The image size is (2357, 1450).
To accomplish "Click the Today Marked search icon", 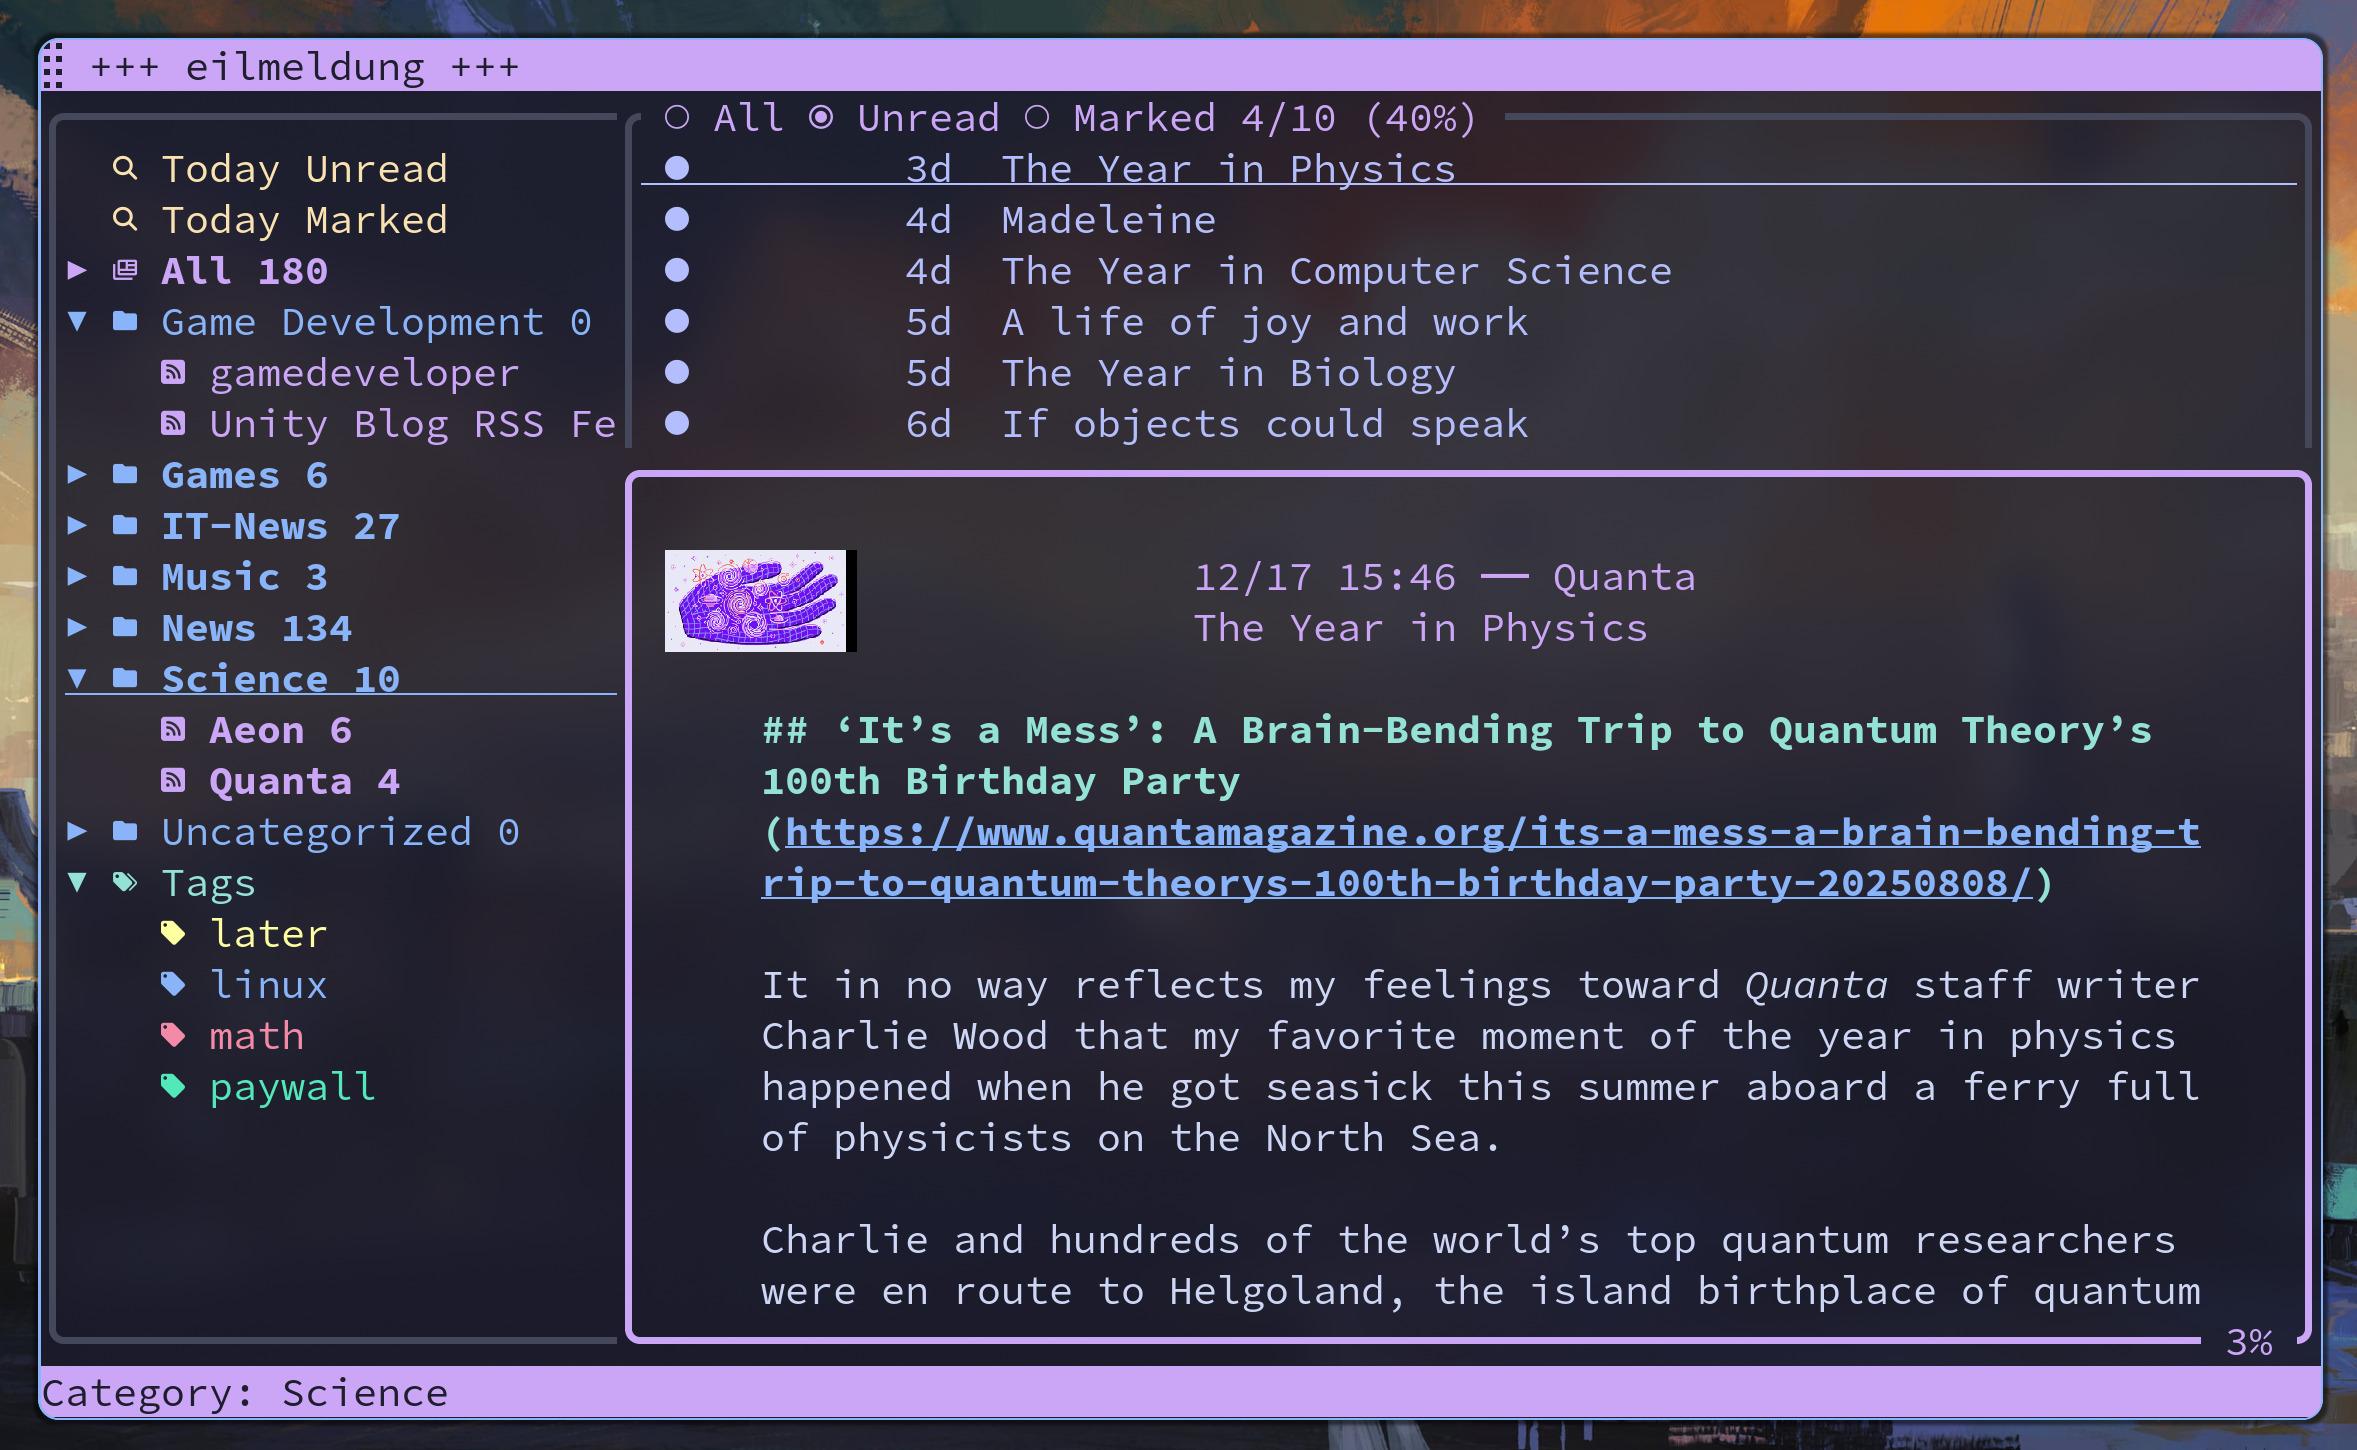I will 124,219.
